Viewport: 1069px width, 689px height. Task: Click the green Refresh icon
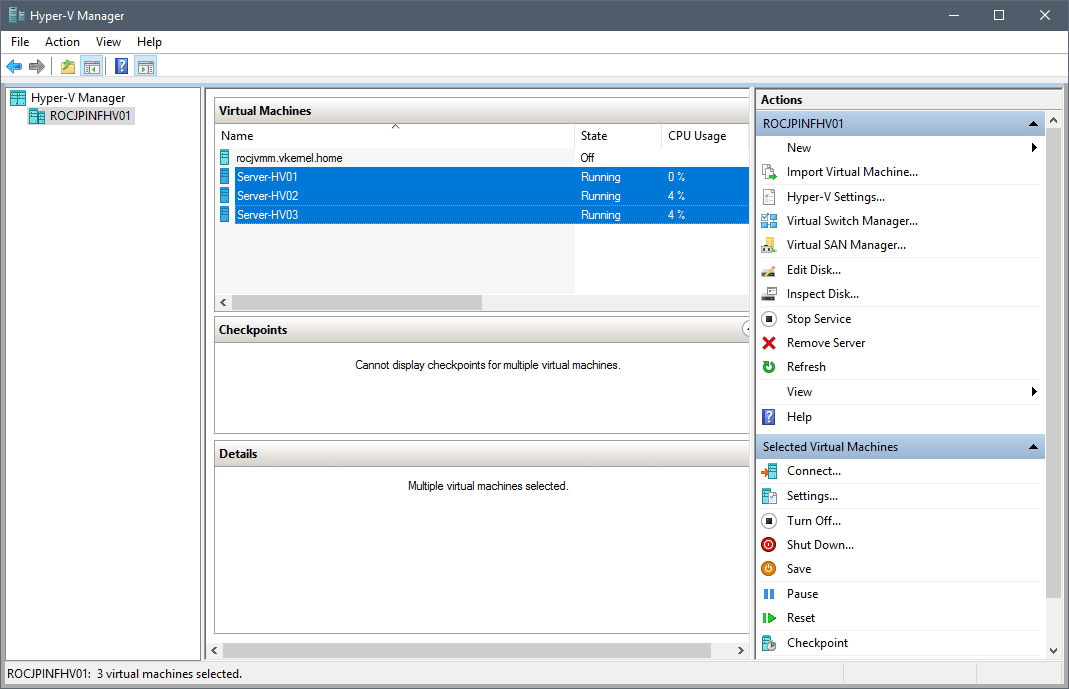769,367
